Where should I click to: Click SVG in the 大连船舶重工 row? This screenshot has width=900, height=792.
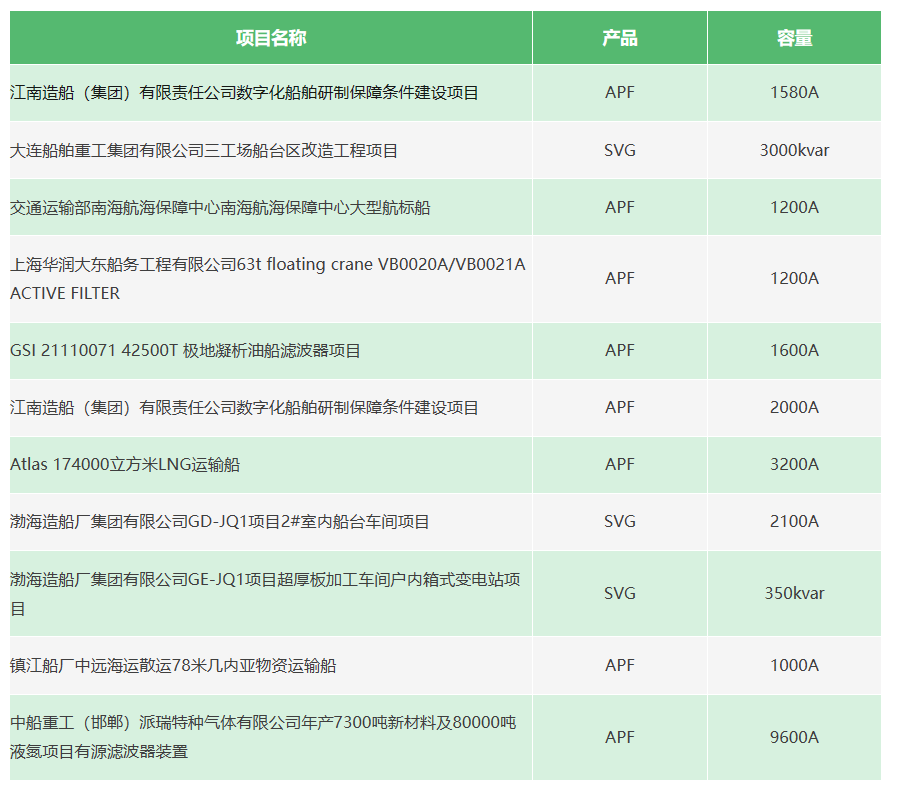[620, 150]
